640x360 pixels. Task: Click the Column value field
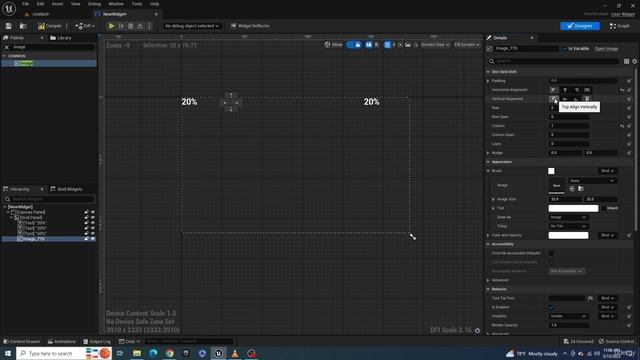(x=569, y=126)
